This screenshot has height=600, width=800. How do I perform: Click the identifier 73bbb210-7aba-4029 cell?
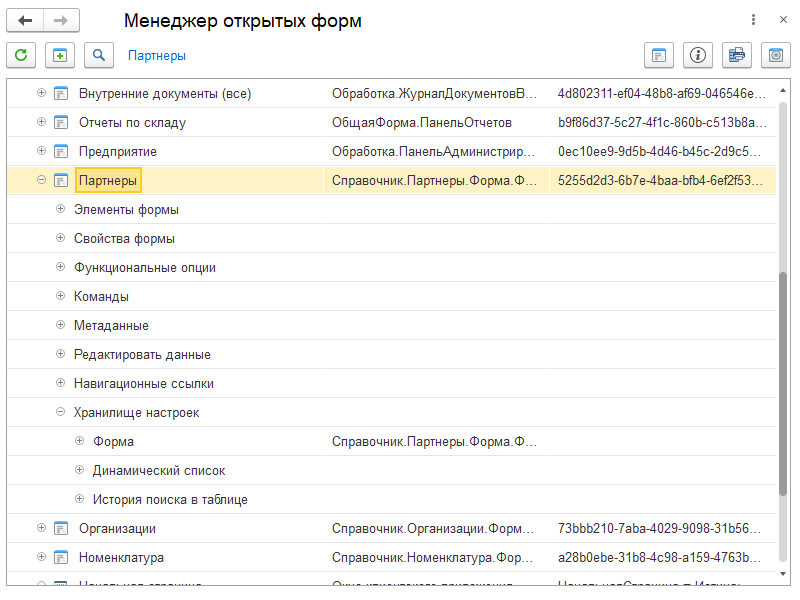663,529
